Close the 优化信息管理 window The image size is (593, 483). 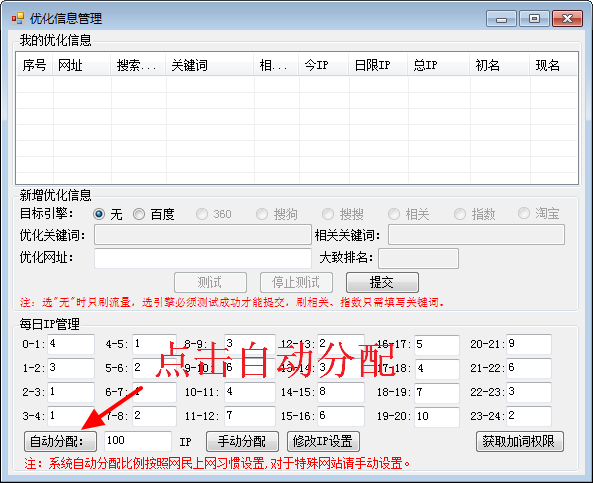pos(567,19)
